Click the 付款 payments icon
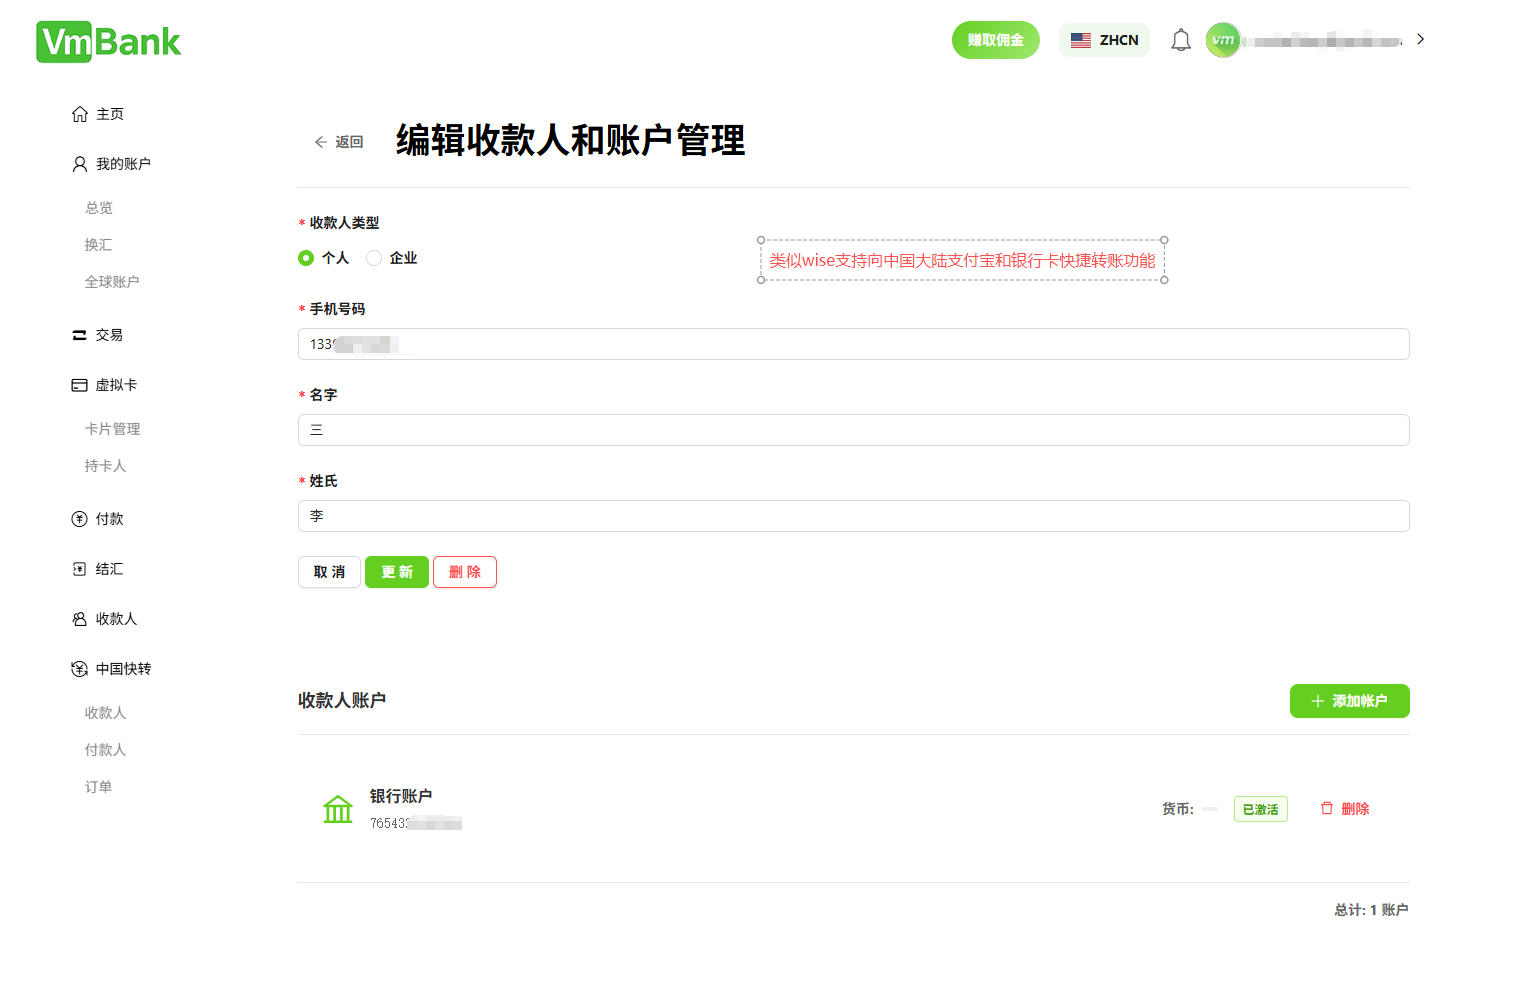1517x996 pixels. click(x=80, y=518)
